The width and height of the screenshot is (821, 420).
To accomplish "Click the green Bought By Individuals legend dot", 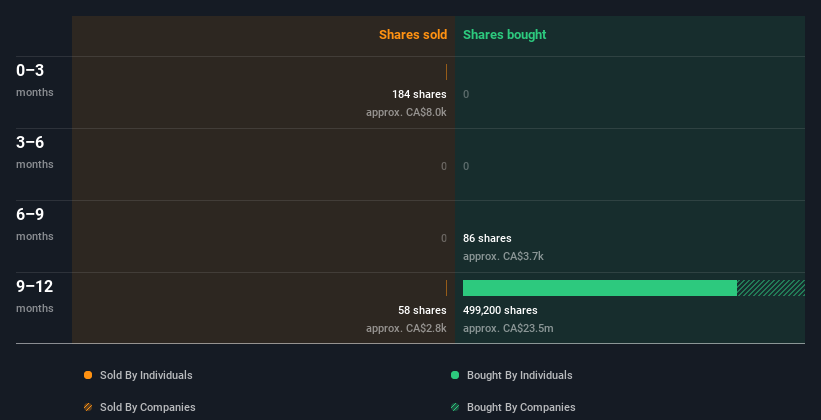I will pos(455,375).
